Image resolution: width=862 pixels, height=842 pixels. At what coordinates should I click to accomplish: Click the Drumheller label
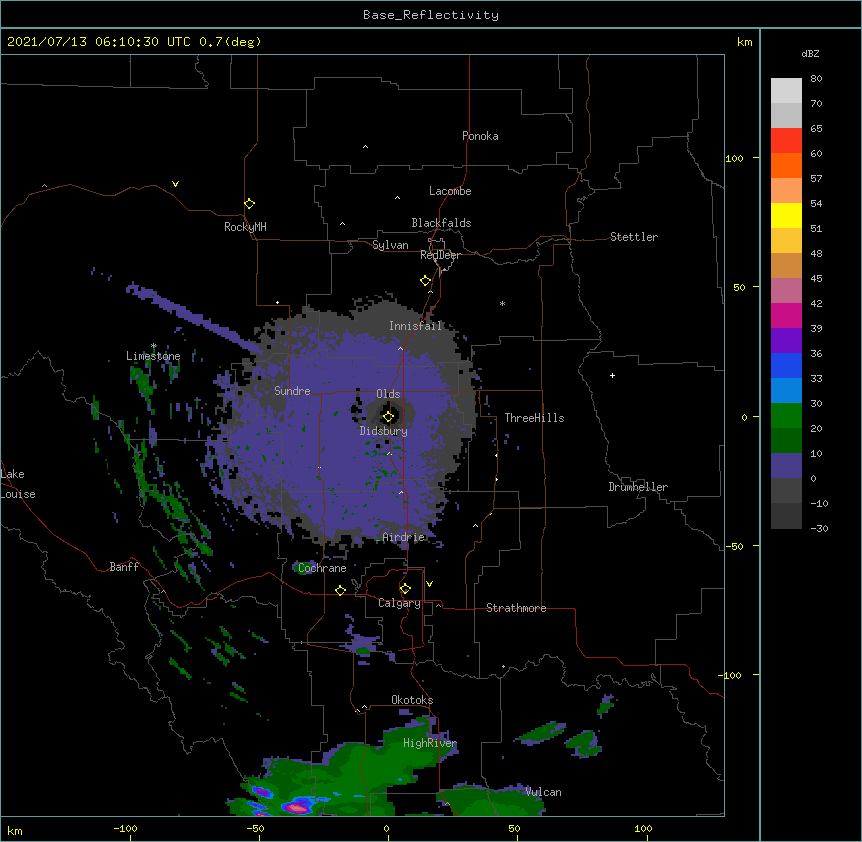coord(638,487)
